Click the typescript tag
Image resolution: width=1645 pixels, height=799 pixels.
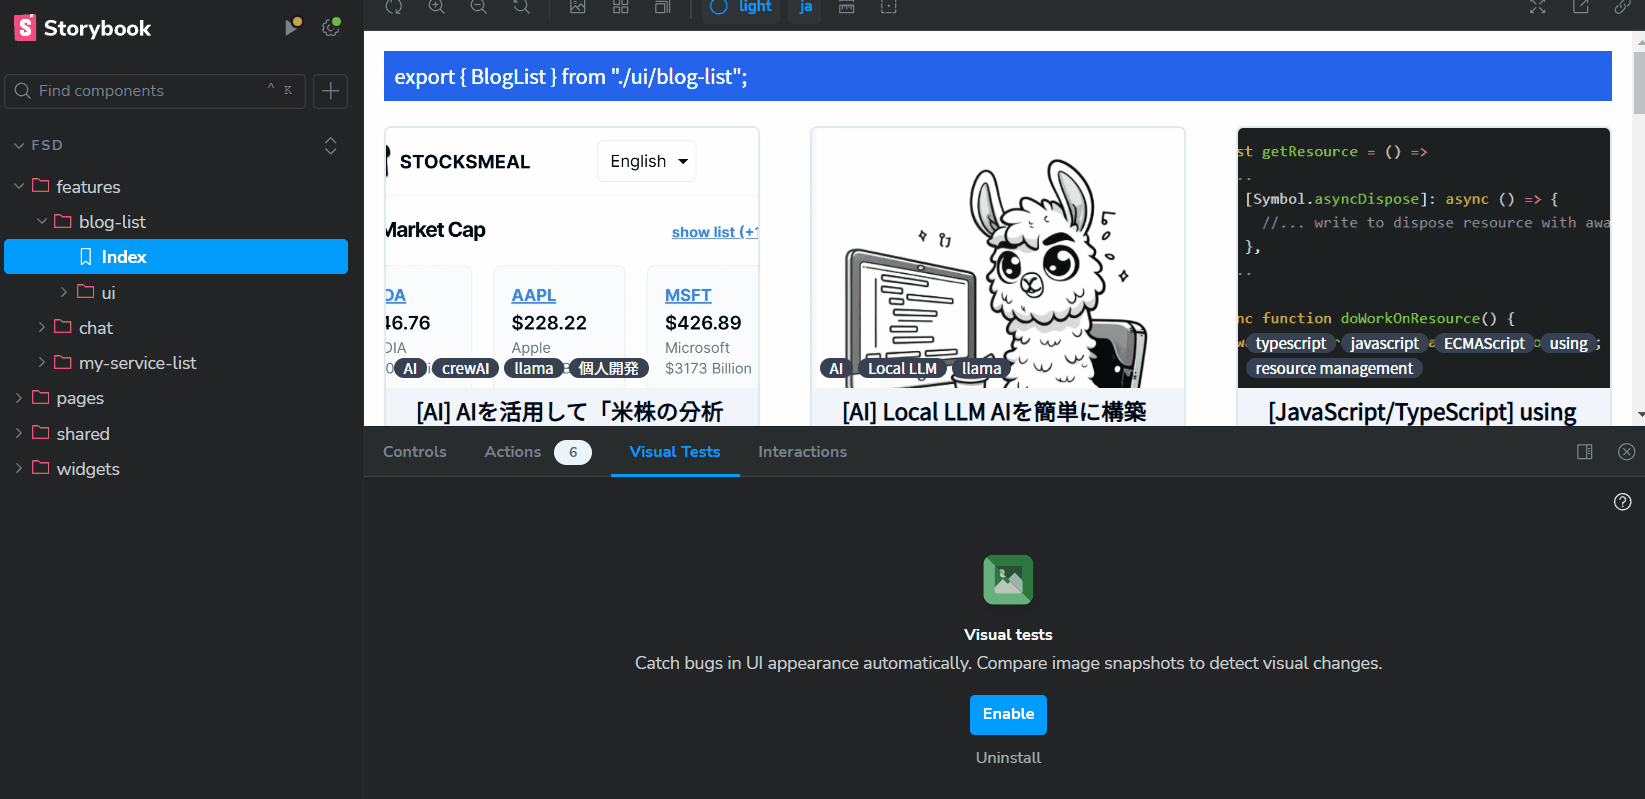1291,344
